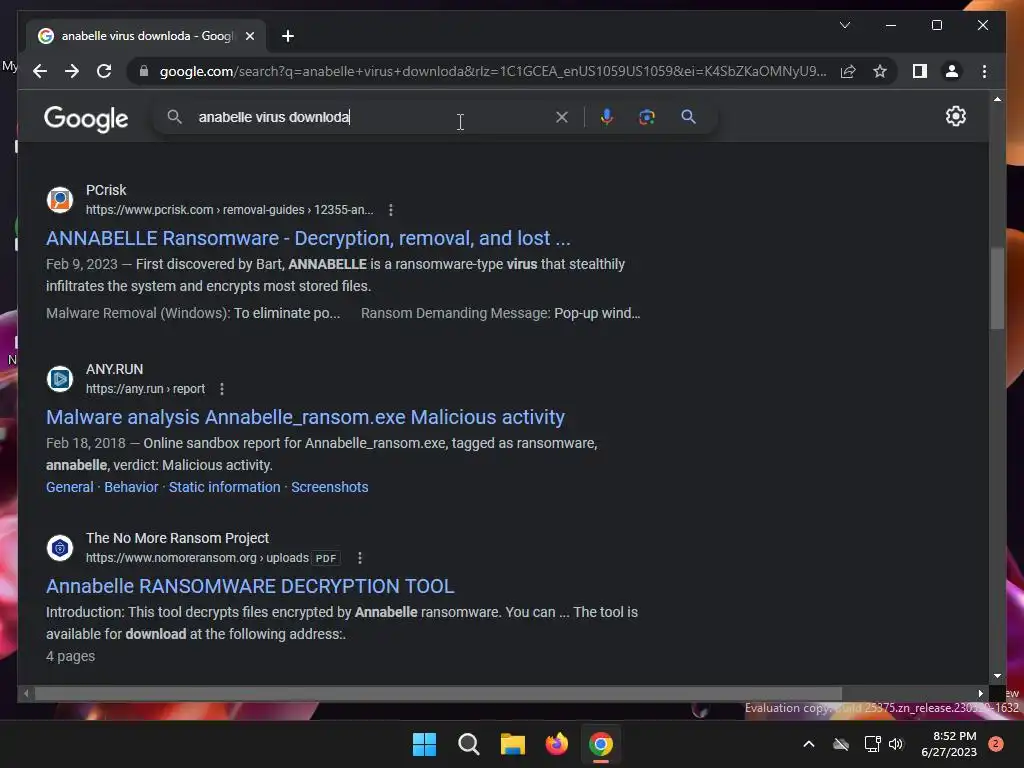This screenshot has height=768, width=1024.
Task: Open ANNABELLE Ransomware Decryption, removal link
Action: [x=308, y=238]
